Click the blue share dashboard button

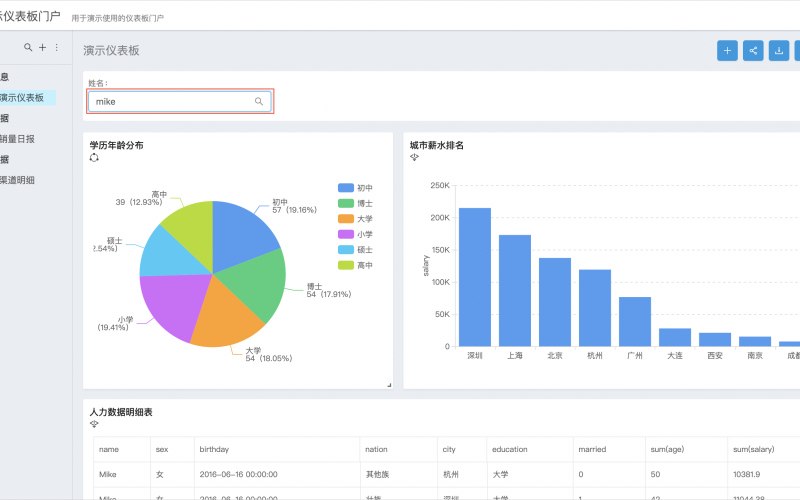pos(753,51)
